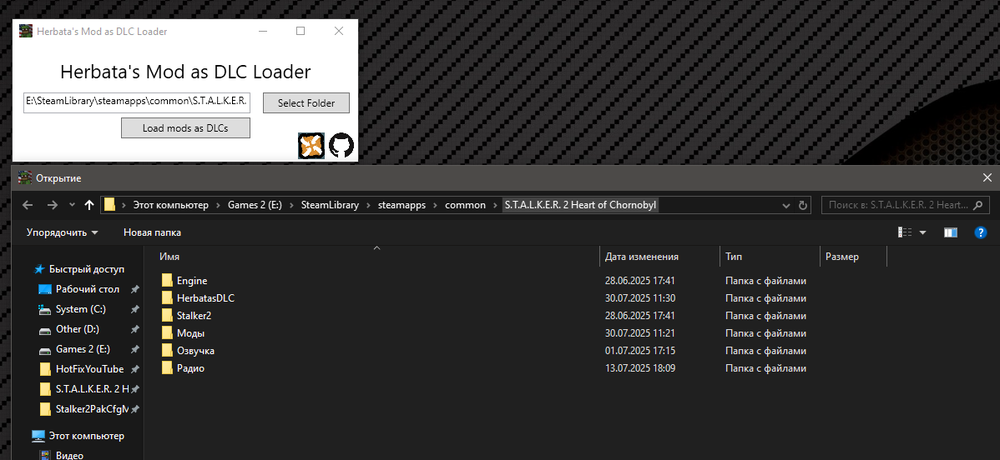This screenshot has width=1000, height=460.
Task: Click the search box Поиск field
Action: click(x=906, y=205)
